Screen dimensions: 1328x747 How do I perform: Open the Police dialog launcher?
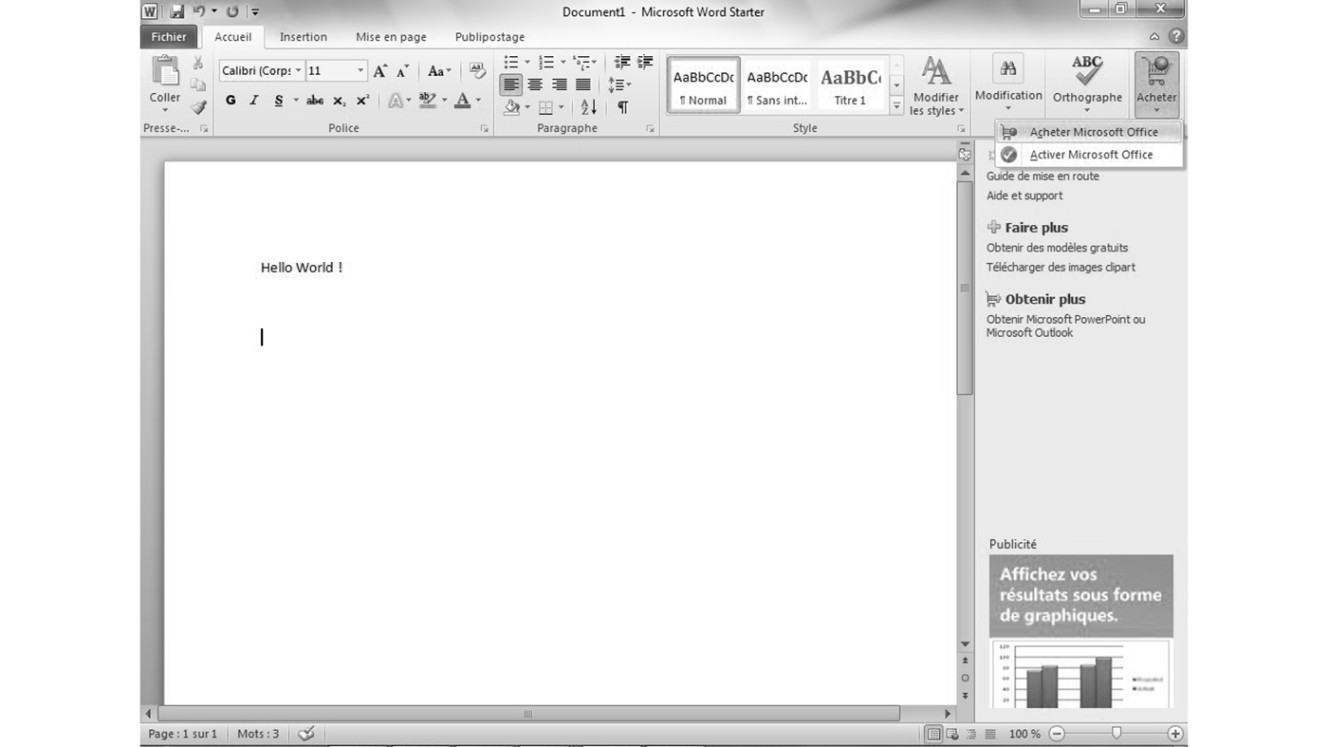[x=485, y=129]
